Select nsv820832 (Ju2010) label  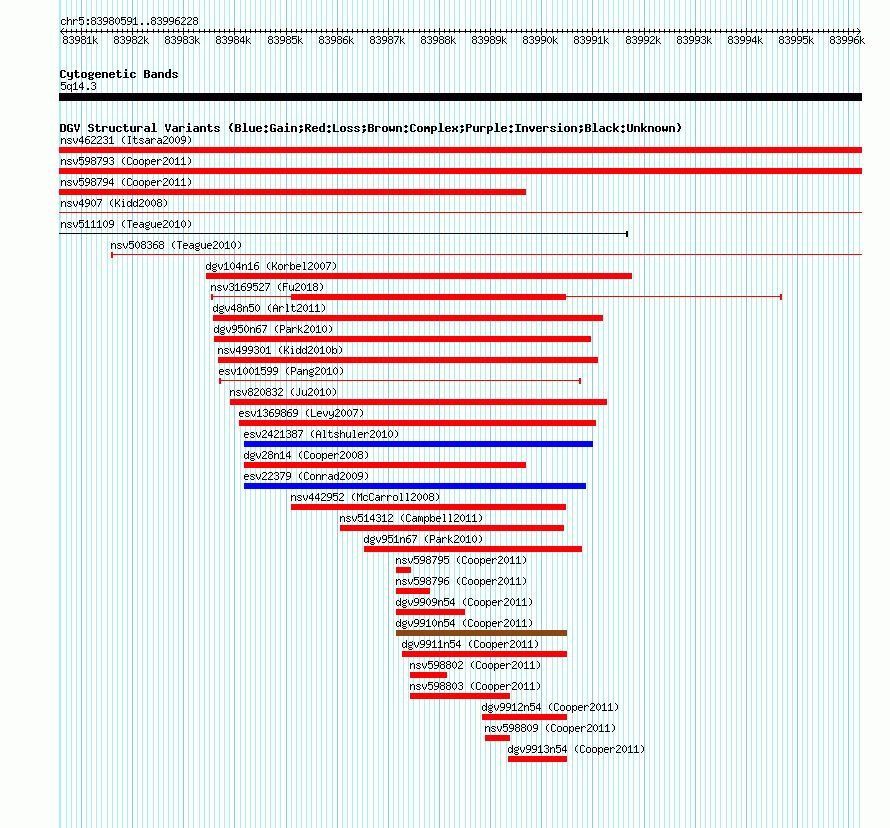click(x=283, y=392)
